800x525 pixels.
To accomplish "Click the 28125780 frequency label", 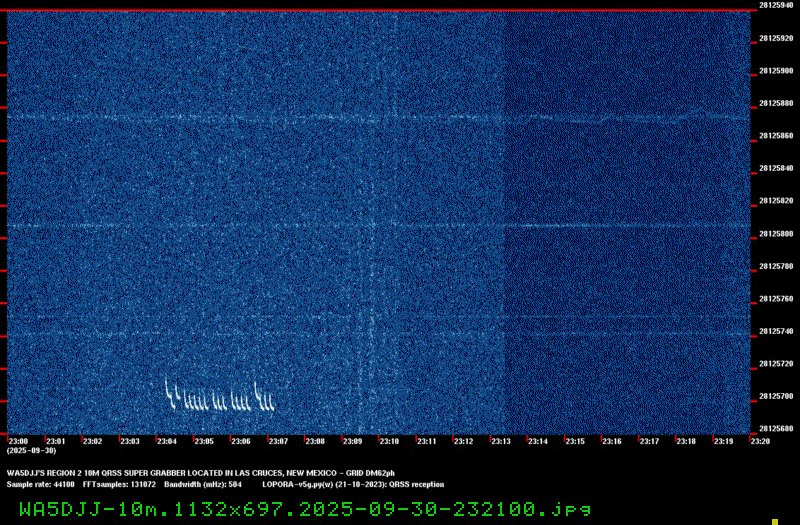I will point(776,266).
